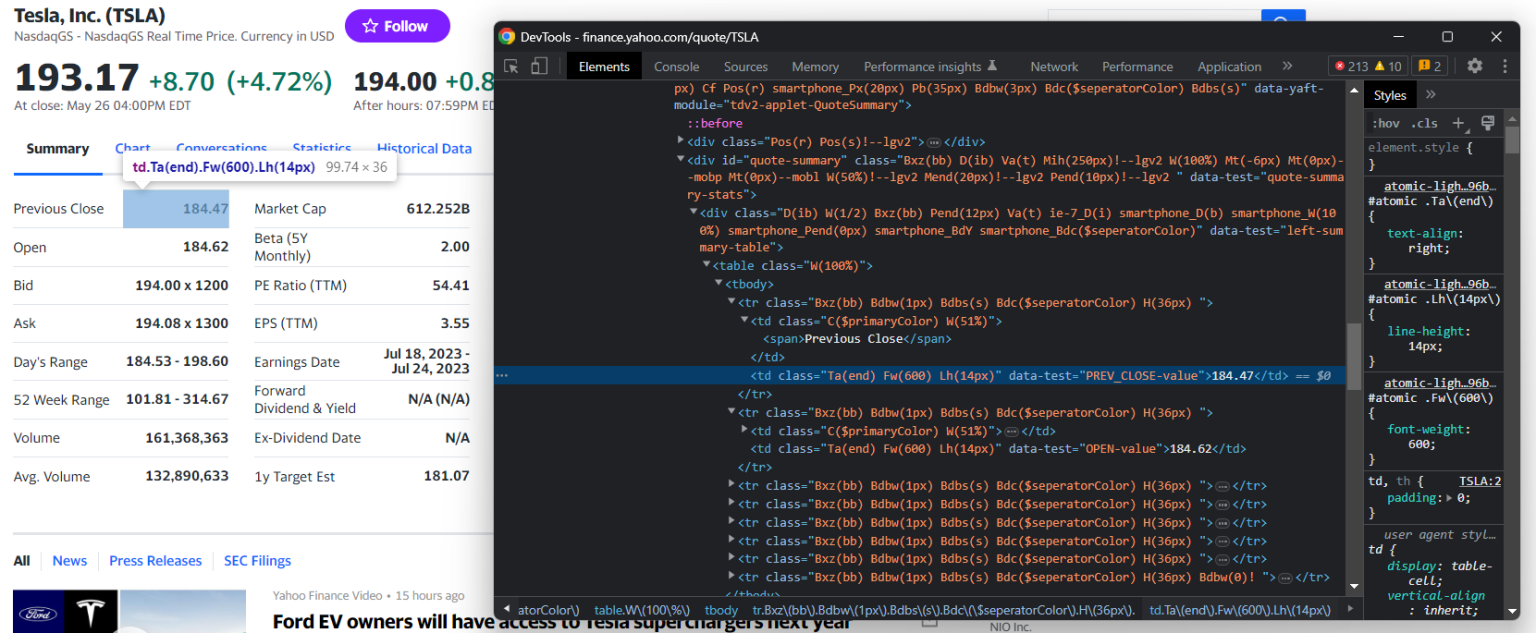Open computed styles sidebar icon in Styles pane
The height and width of the screenshot is (633, 1536).
tap(1487, 123)
